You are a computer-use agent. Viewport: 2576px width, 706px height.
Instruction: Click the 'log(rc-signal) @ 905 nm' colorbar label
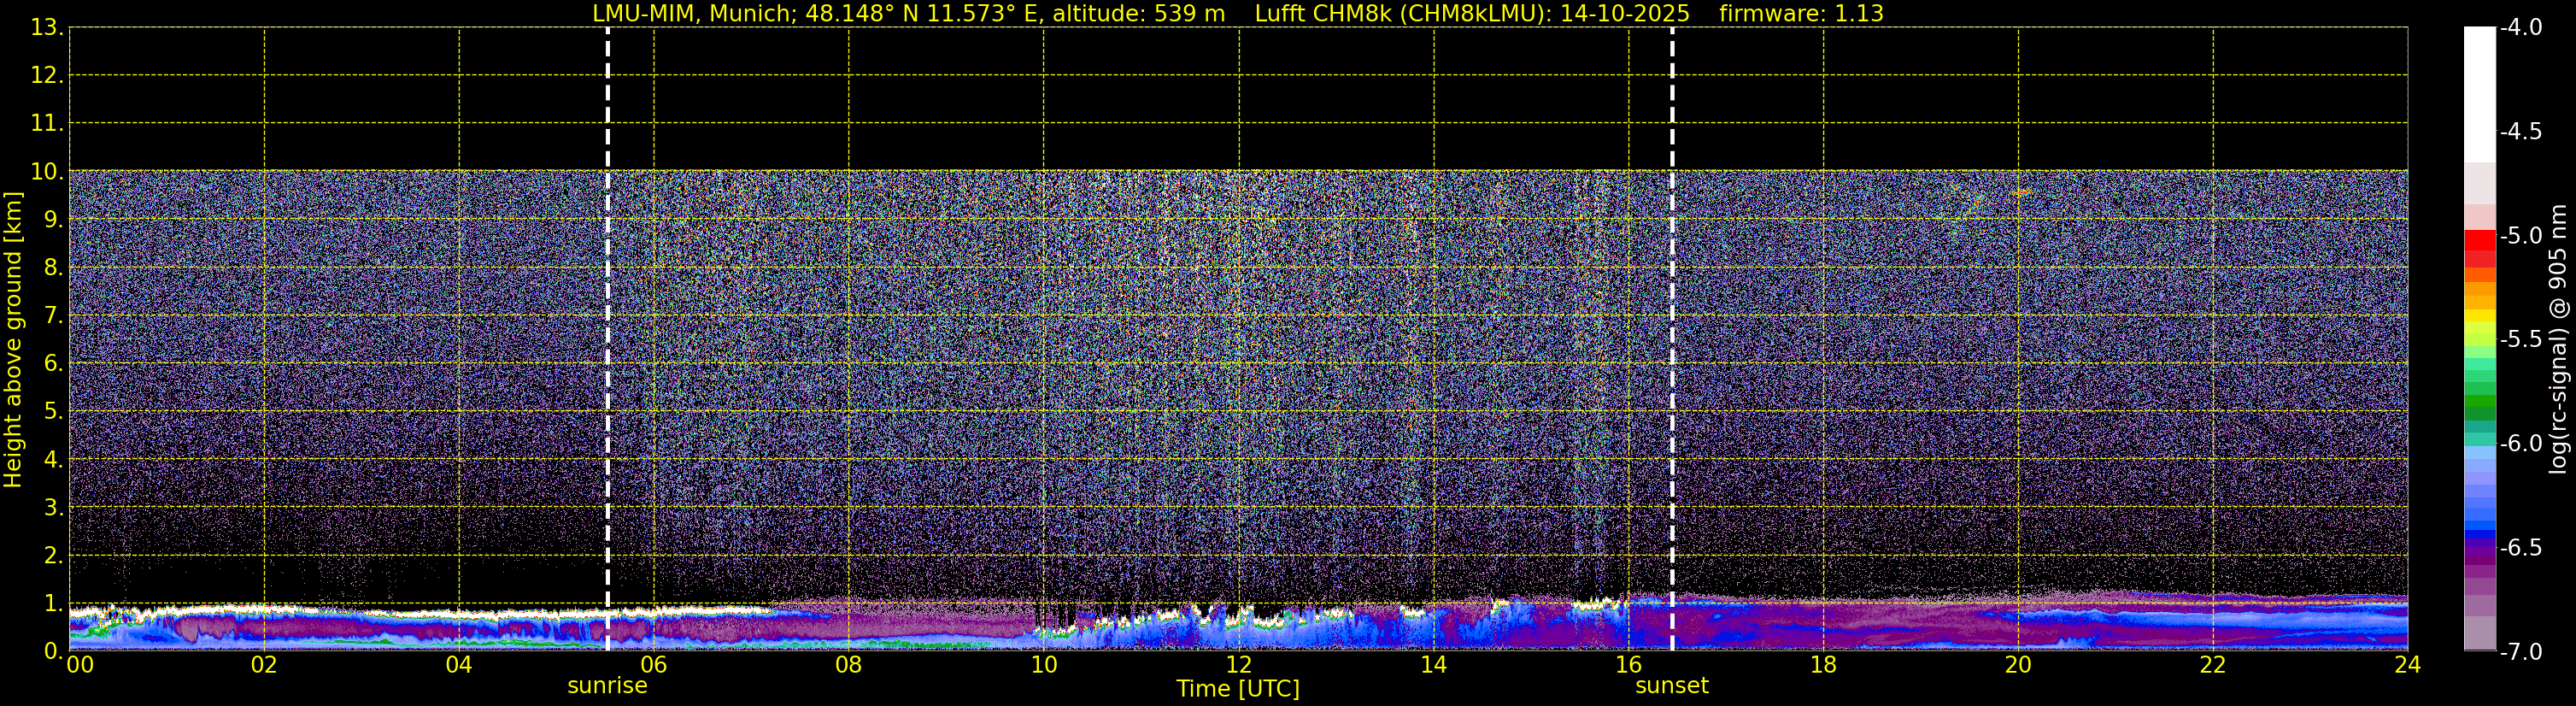pyautogui.click(x=2558, y=338)
